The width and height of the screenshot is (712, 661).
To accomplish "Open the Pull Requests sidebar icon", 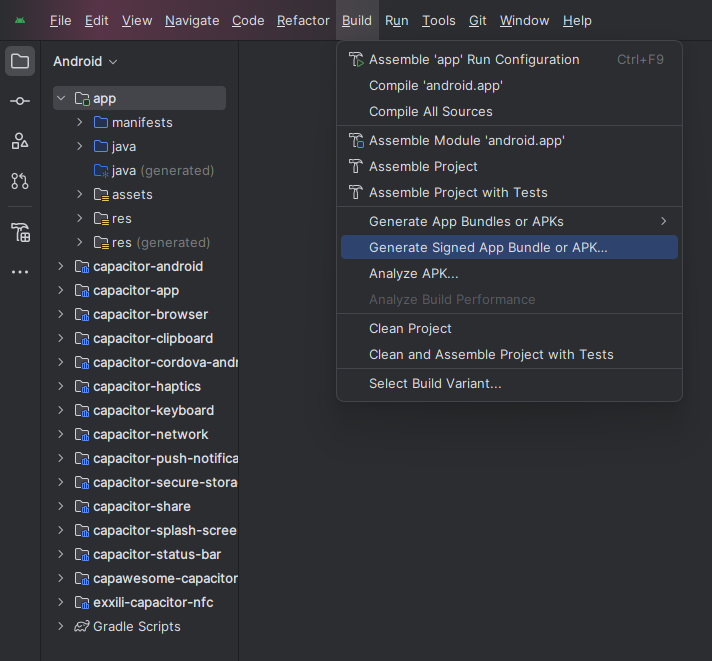I will 20,181.
